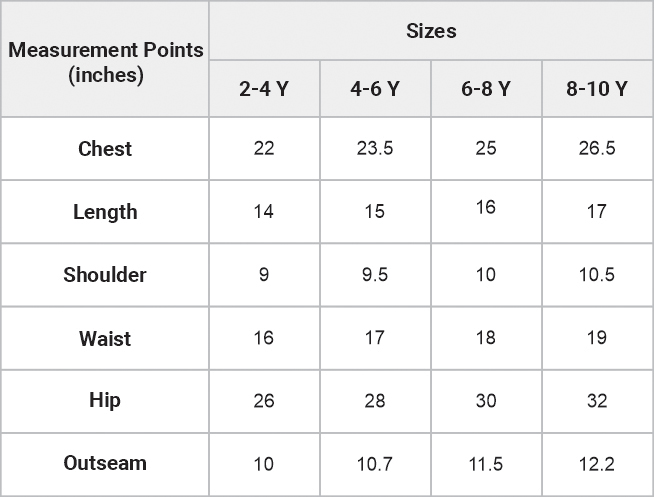Viewport: 654px width, 497px height.
Task: Click the Hip row label
Action: (x=105, y=401)
